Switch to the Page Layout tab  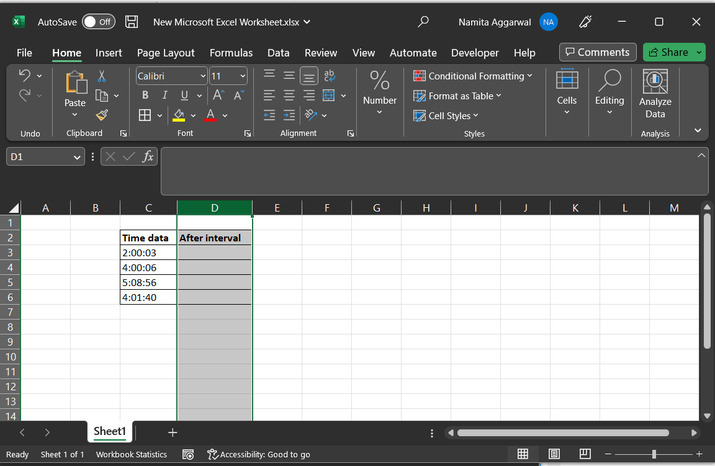coord(166,53)
